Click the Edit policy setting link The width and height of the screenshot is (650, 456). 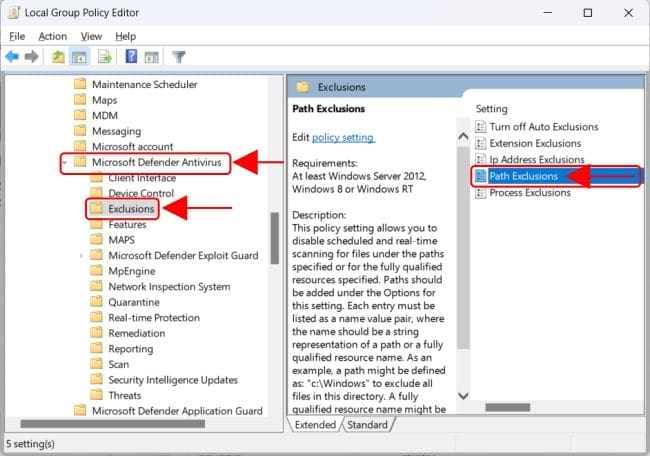(343, 137)
